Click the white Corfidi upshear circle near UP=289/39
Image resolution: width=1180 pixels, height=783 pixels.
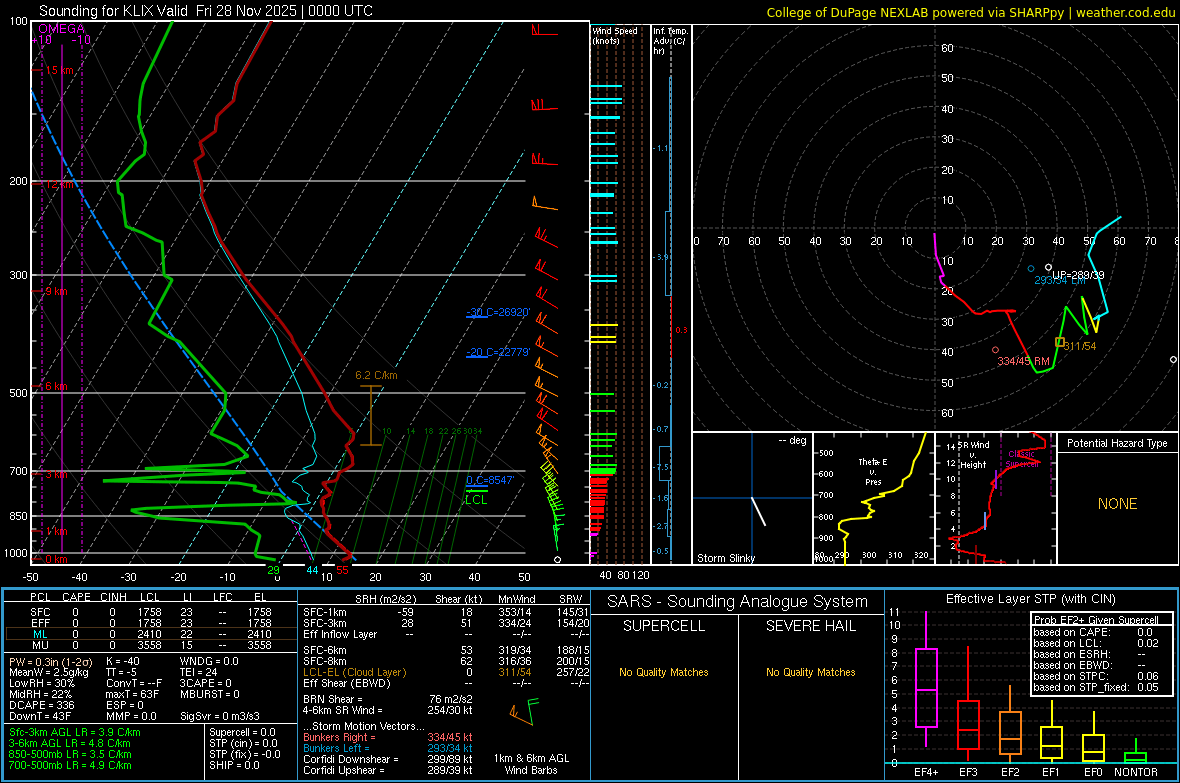[1048, 267]
